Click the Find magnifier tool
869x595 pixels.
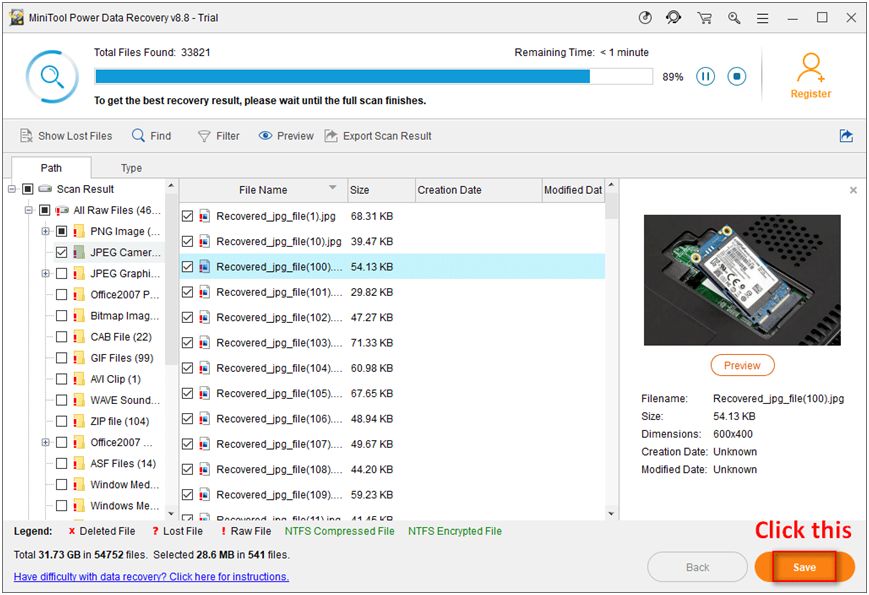point(152,136)
